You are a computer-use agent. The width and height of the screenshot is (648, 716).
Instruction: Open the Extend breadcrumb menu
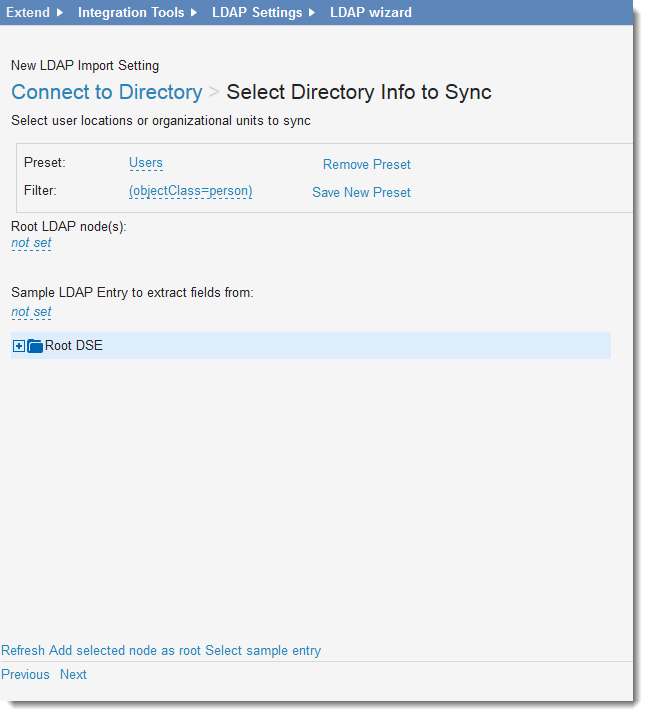point(28,13)
